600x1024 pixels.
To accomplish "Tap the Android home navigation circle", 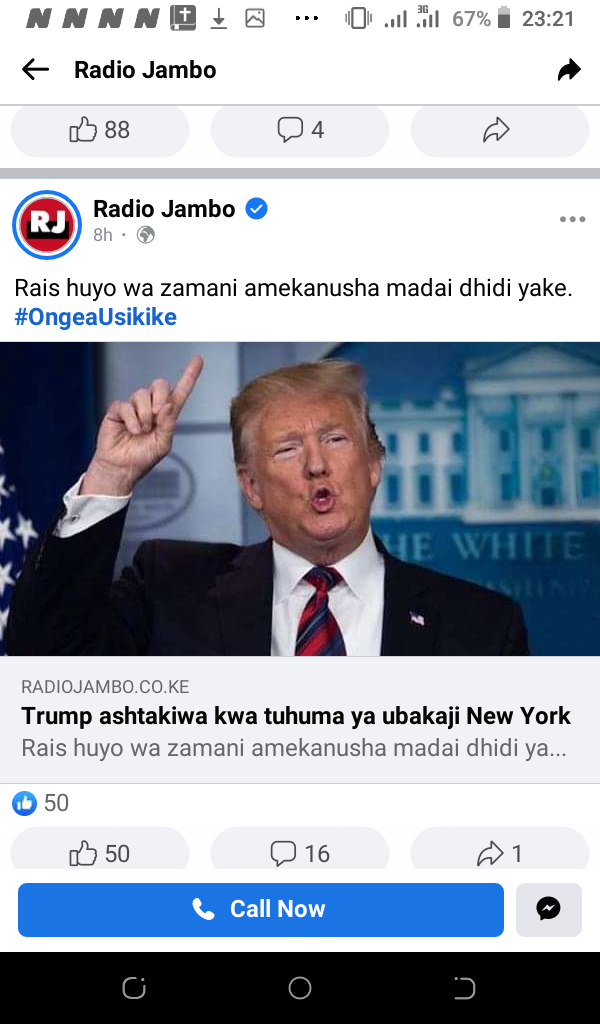I will click(300, 988).
